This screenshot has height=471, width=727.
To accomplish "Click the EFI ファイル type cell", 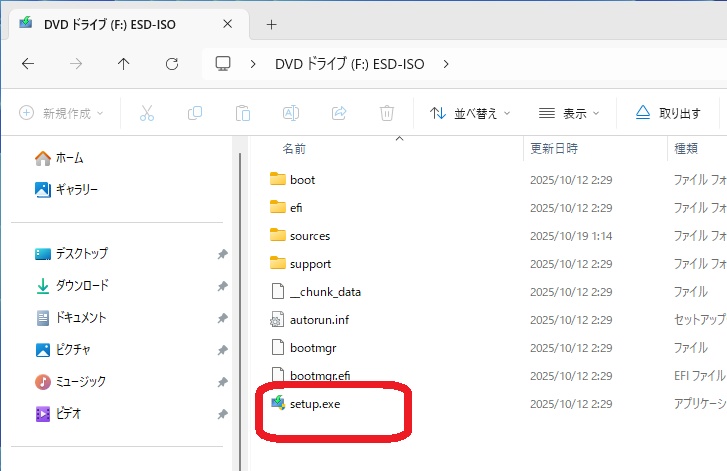I will [x=699, y=376].
